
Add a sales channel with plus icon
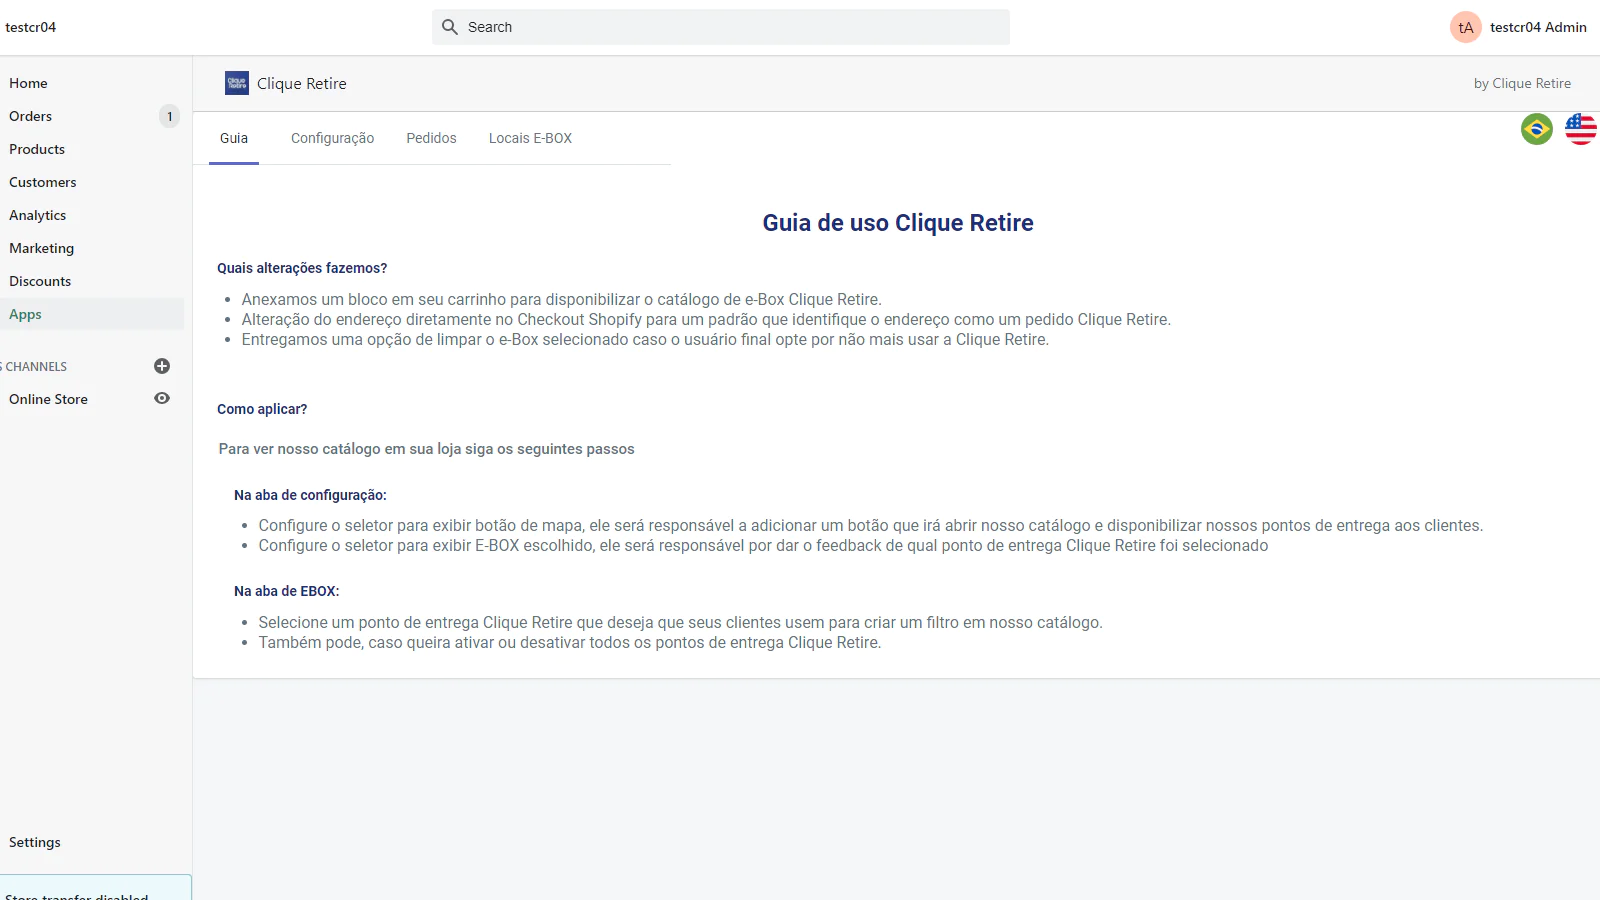click(x=162, y=366)
